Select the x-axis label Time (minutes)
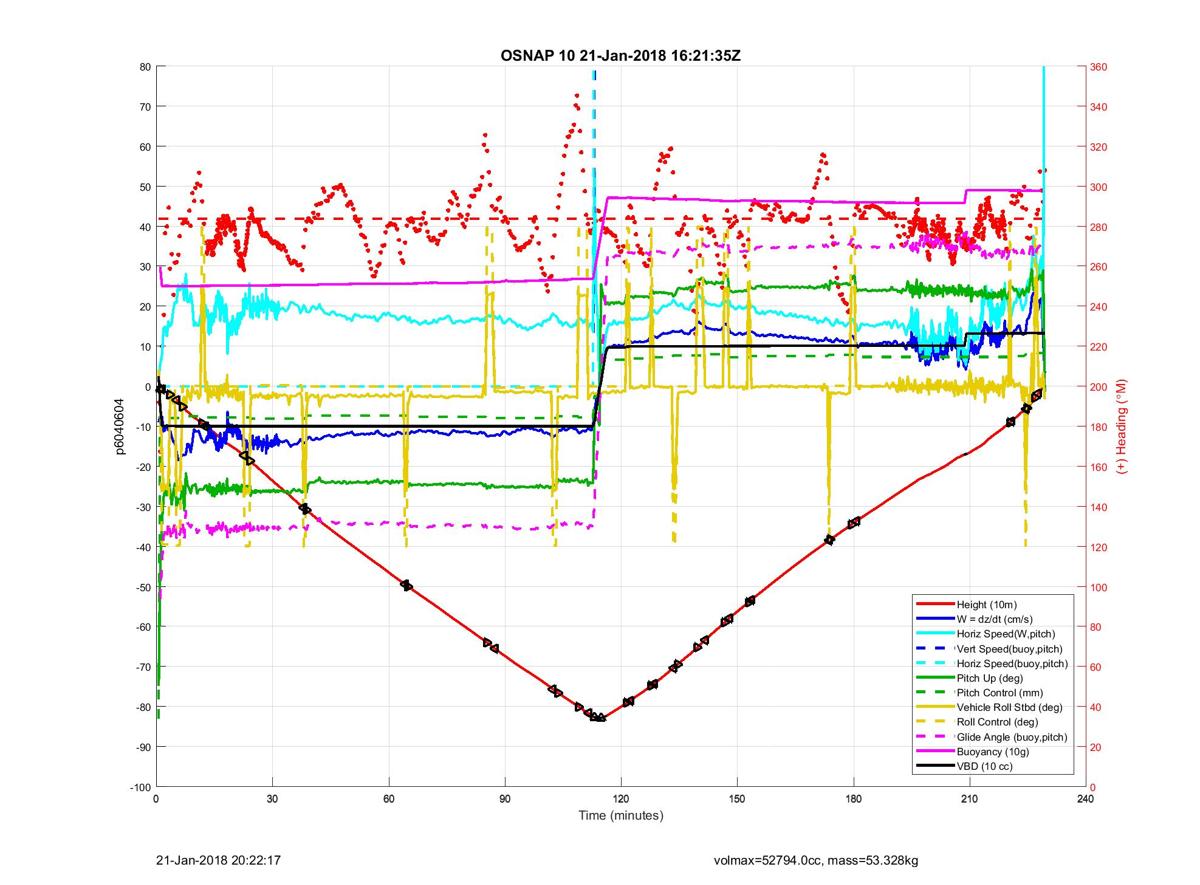1200x885 pixels. 620,816
